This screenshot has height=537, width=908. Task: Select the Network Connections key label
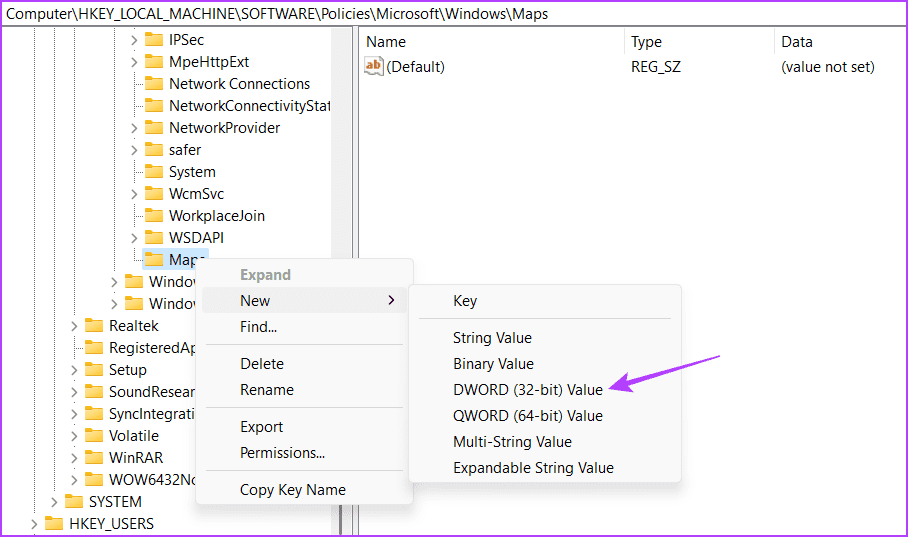point(239,84)
